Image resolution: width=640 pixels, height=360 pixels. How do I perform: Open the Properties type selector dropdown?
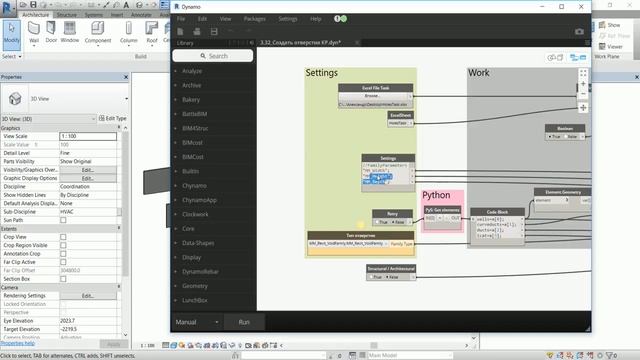coord(126,99)
